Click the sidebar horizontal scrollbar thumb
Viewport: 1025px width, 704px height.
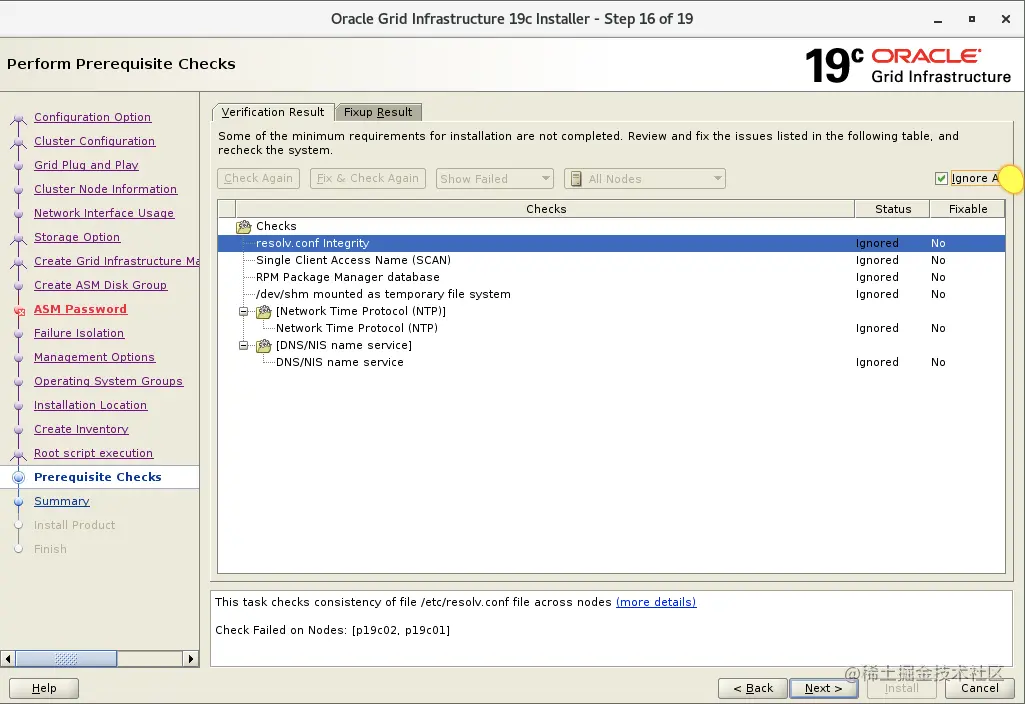tap(66, 659)
